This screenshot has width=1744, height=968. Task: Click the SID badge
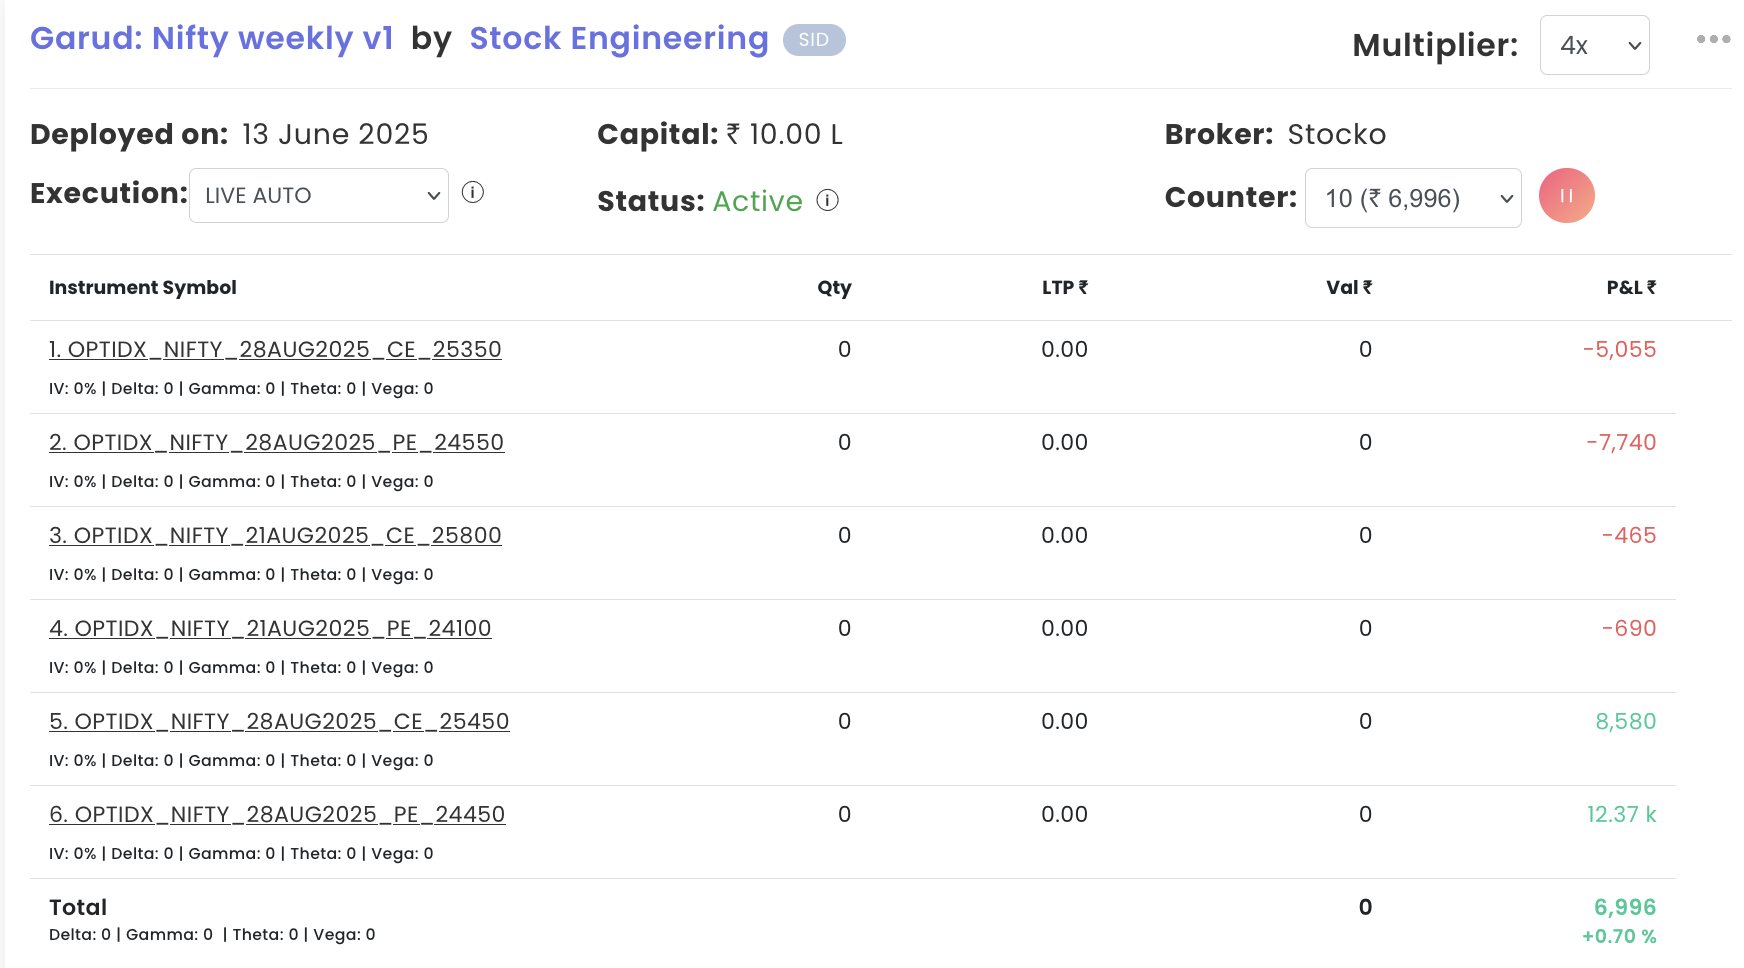point(813,40)
